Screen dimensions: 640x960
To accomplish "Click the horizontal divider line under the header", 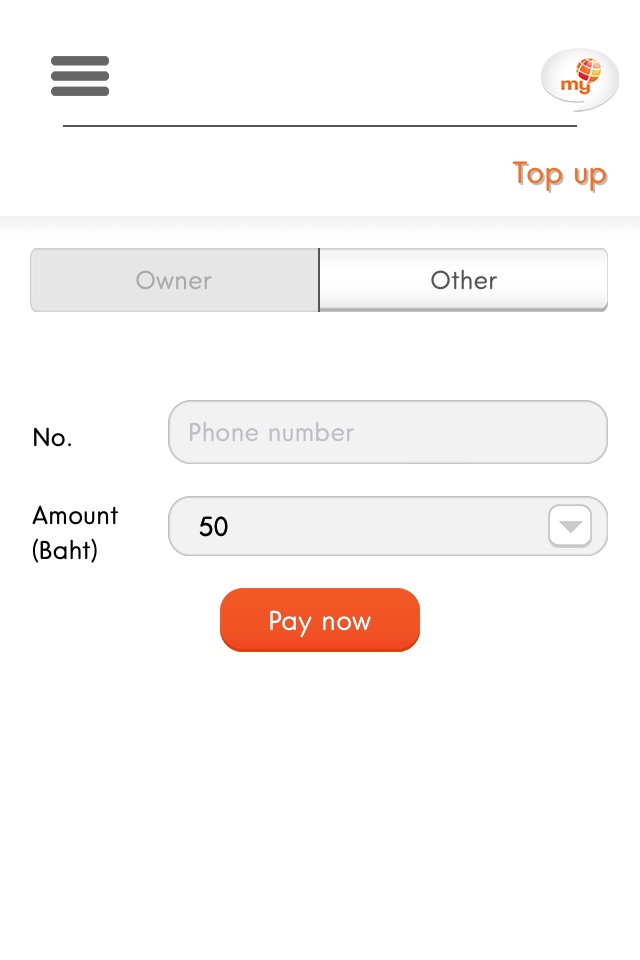I will pos(320,126).
